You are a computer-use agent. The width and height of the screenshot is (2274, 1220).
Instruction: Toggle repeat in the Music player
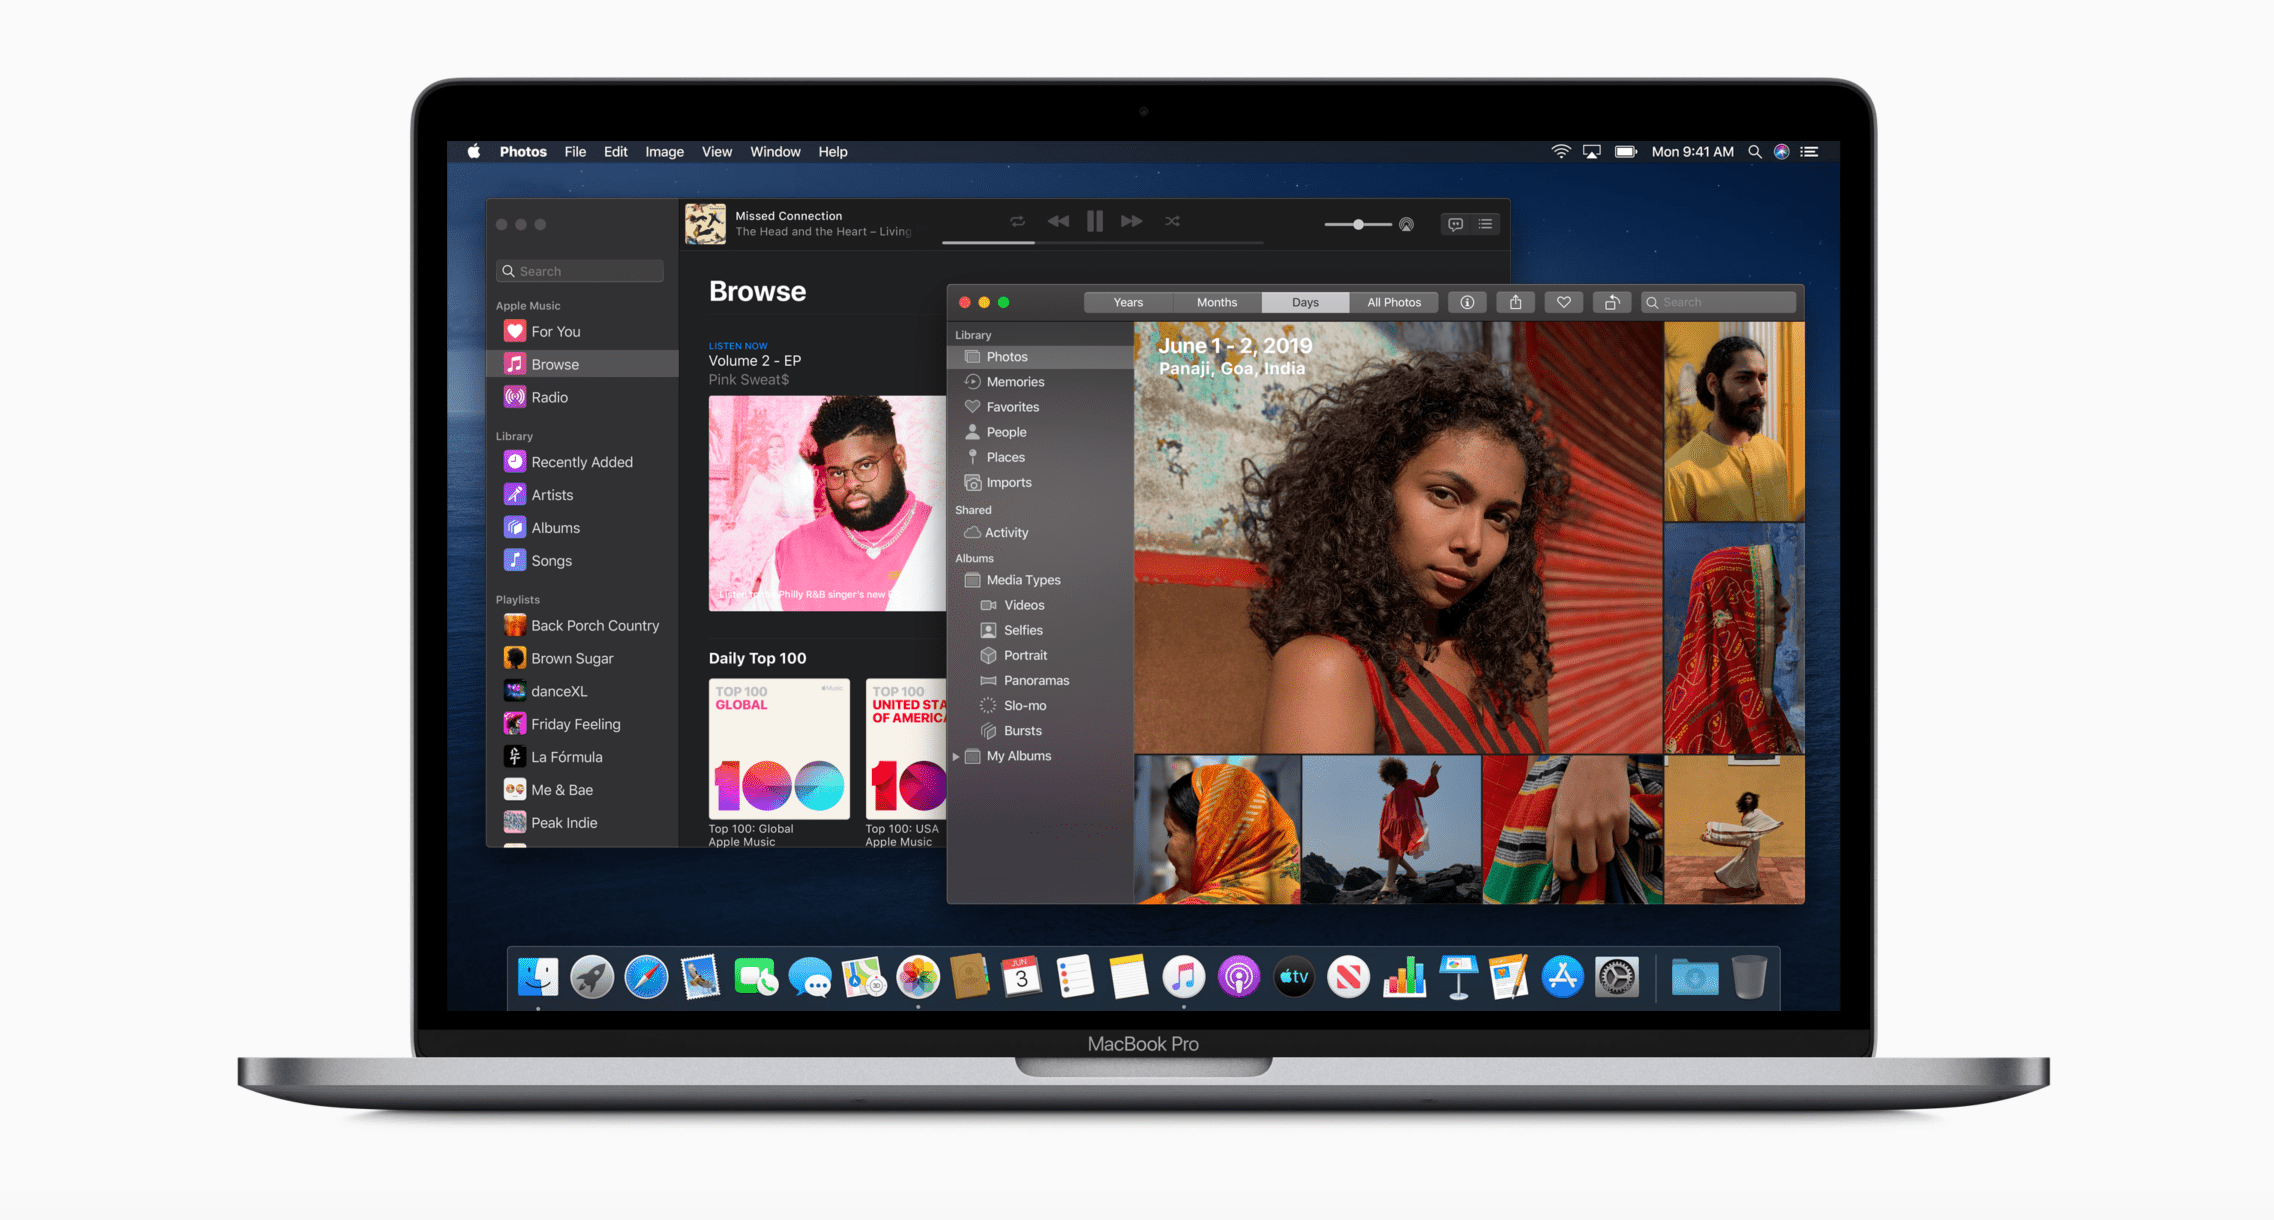point(1018,221)
